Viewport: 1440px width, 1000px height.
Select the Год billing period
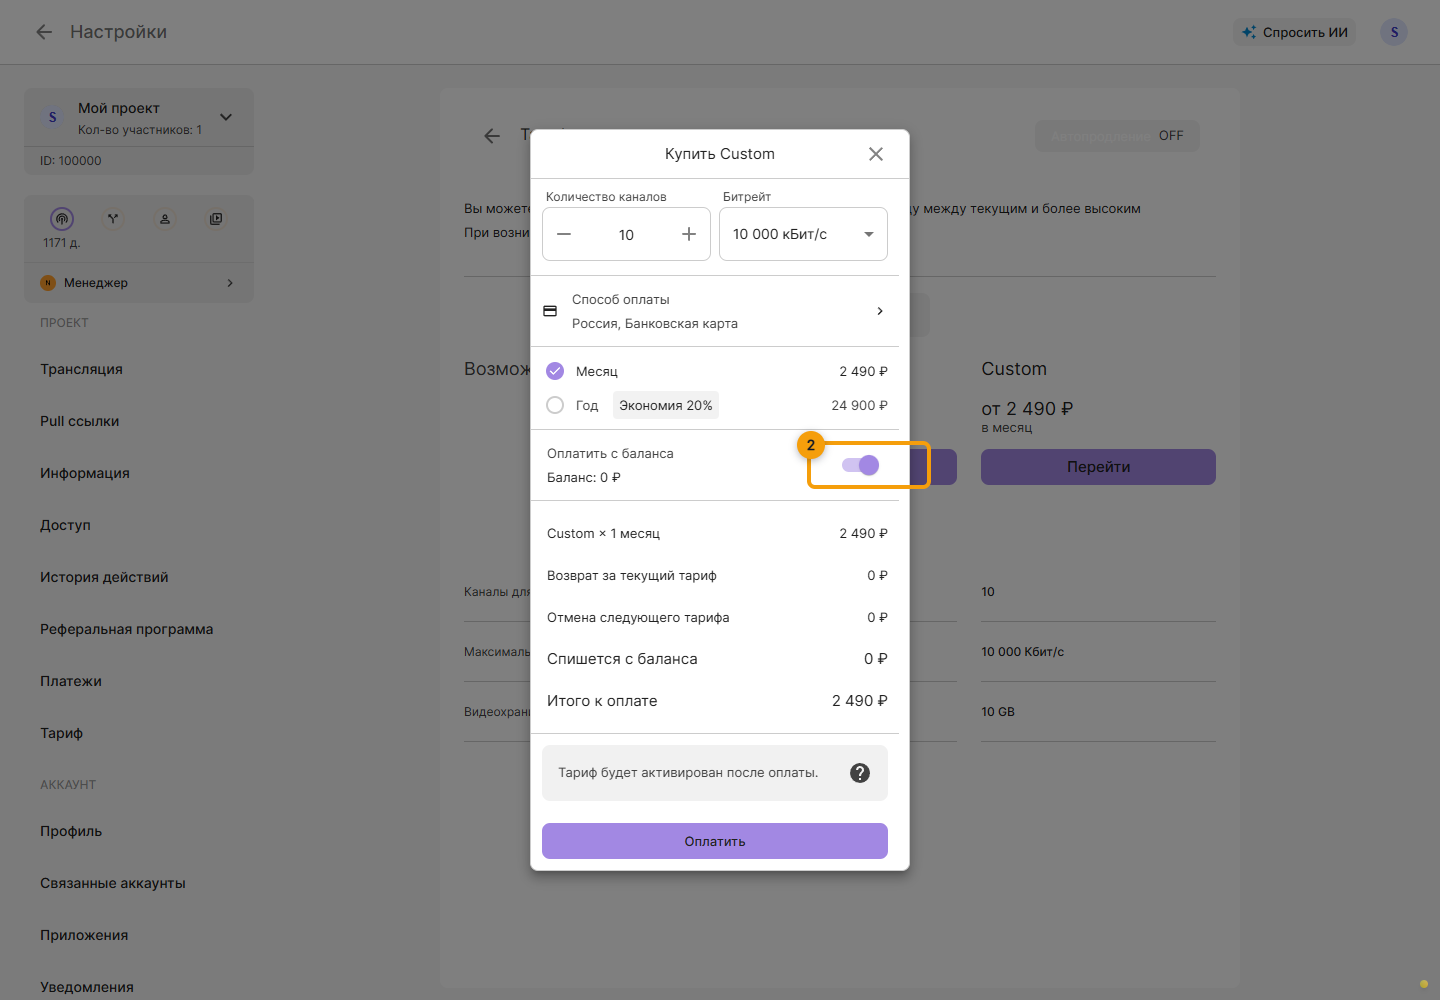555,405
